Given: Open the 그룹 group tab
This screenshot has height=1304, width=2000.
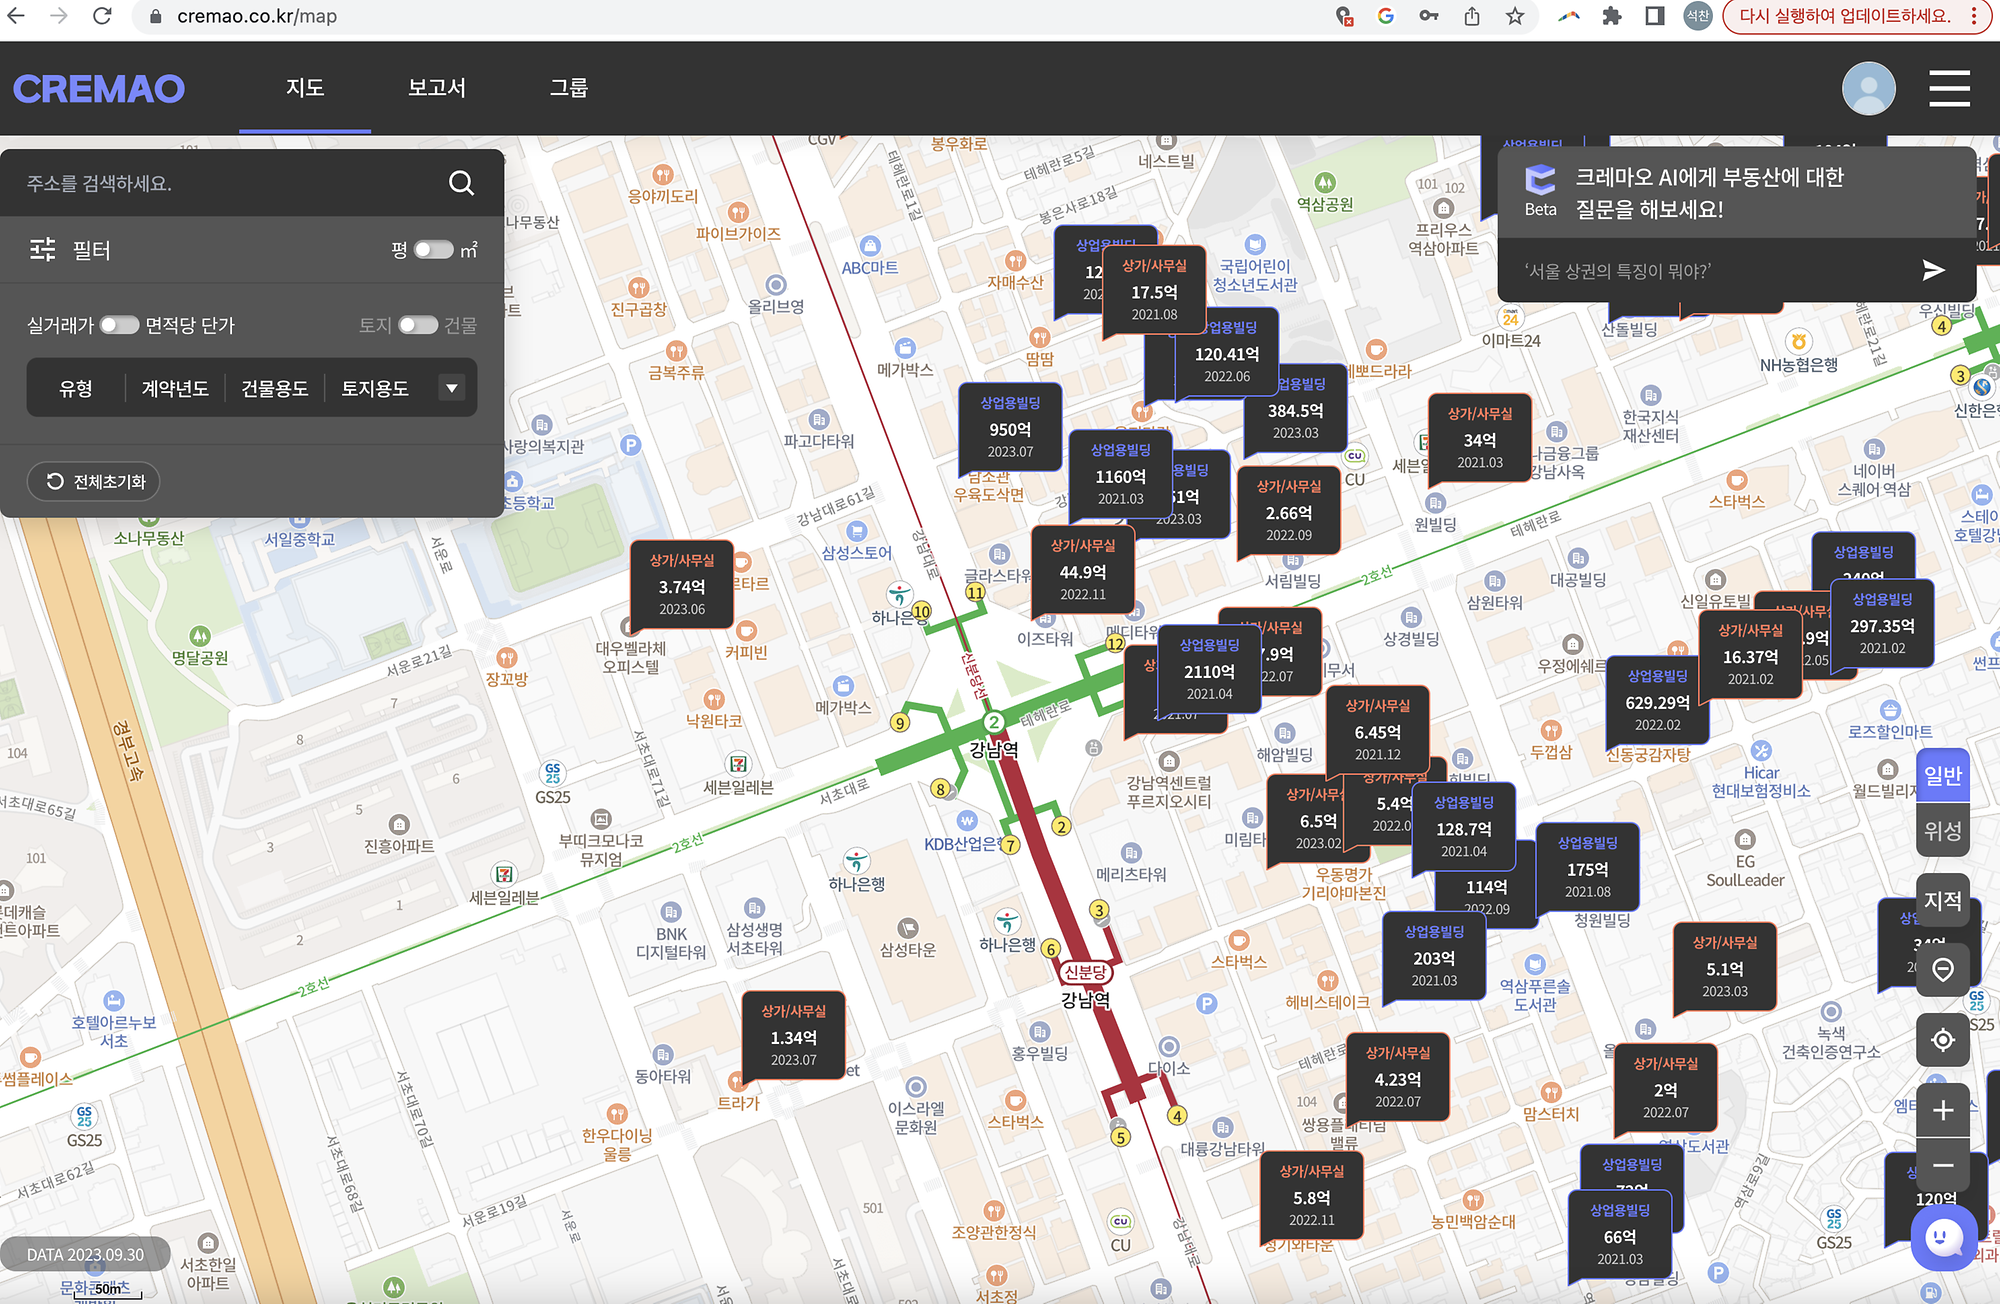Looking at the screenshot, I should pyautogui.click(x=568, y=88).
